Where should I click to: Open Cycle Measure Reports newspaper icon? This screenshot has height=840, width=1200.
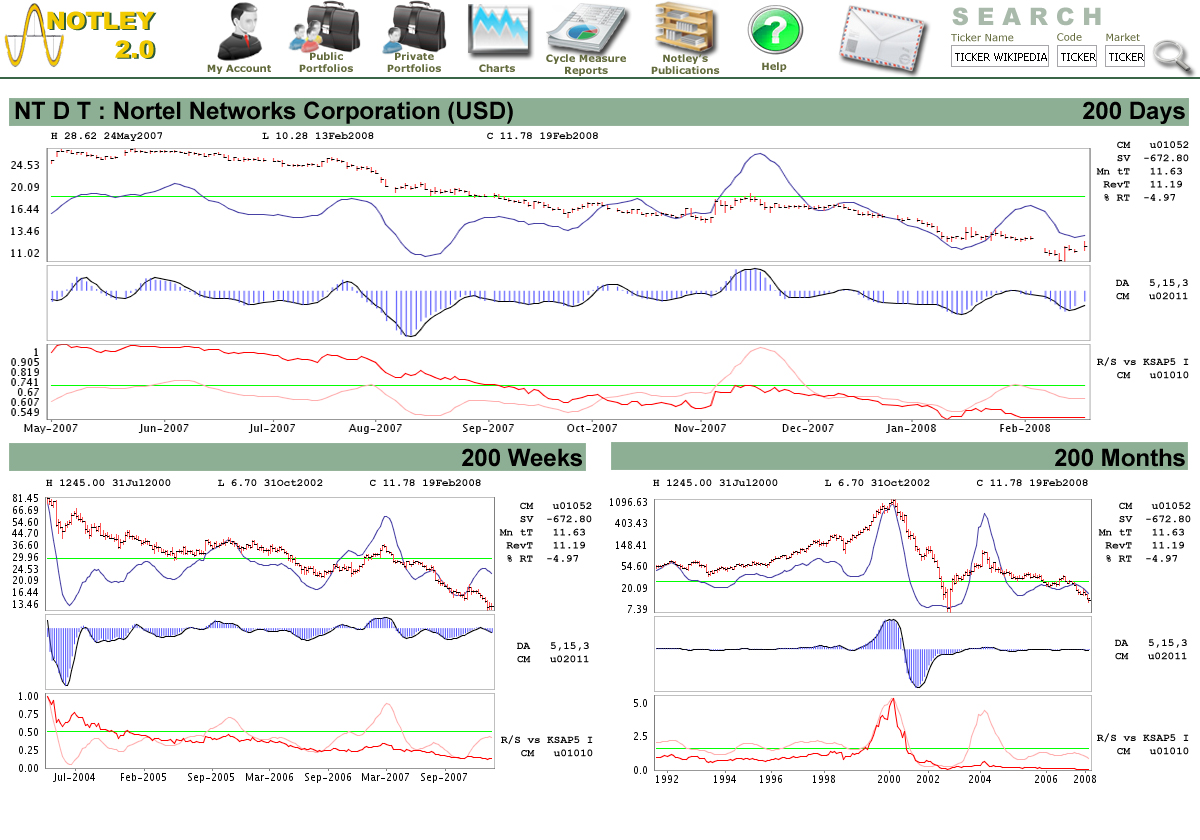(x=586, y=27)
